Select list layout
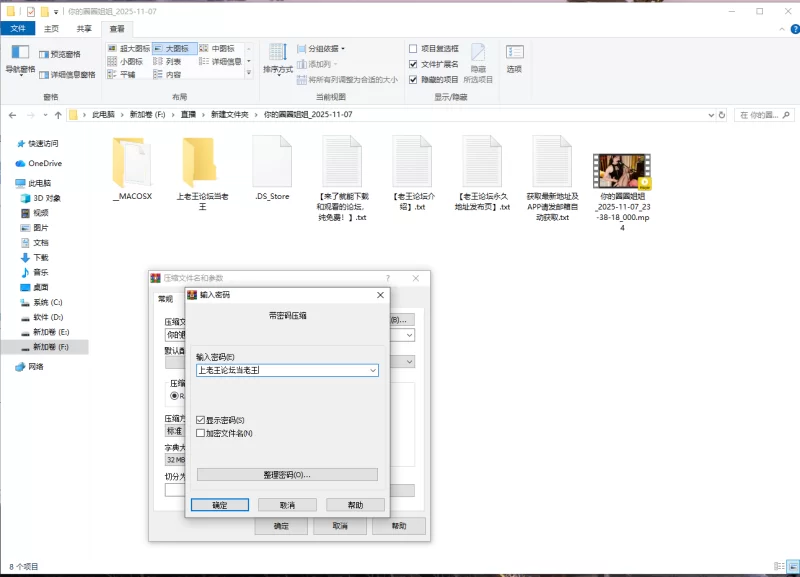This screenshot has height=577, width=800. click(167, 61)
